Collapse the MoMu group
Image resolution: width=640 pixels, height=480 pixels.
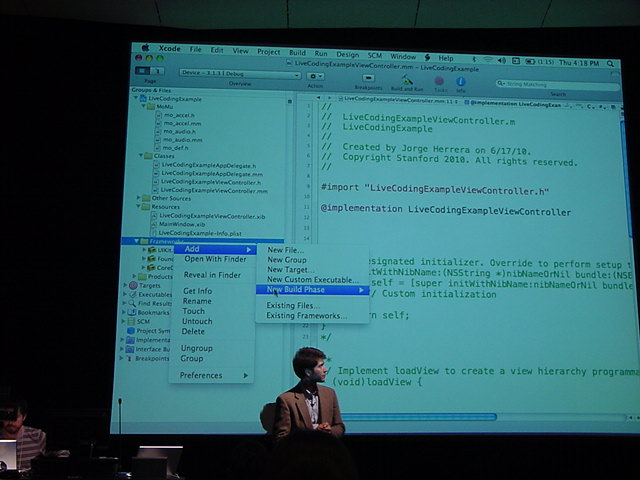coord(144,106)
